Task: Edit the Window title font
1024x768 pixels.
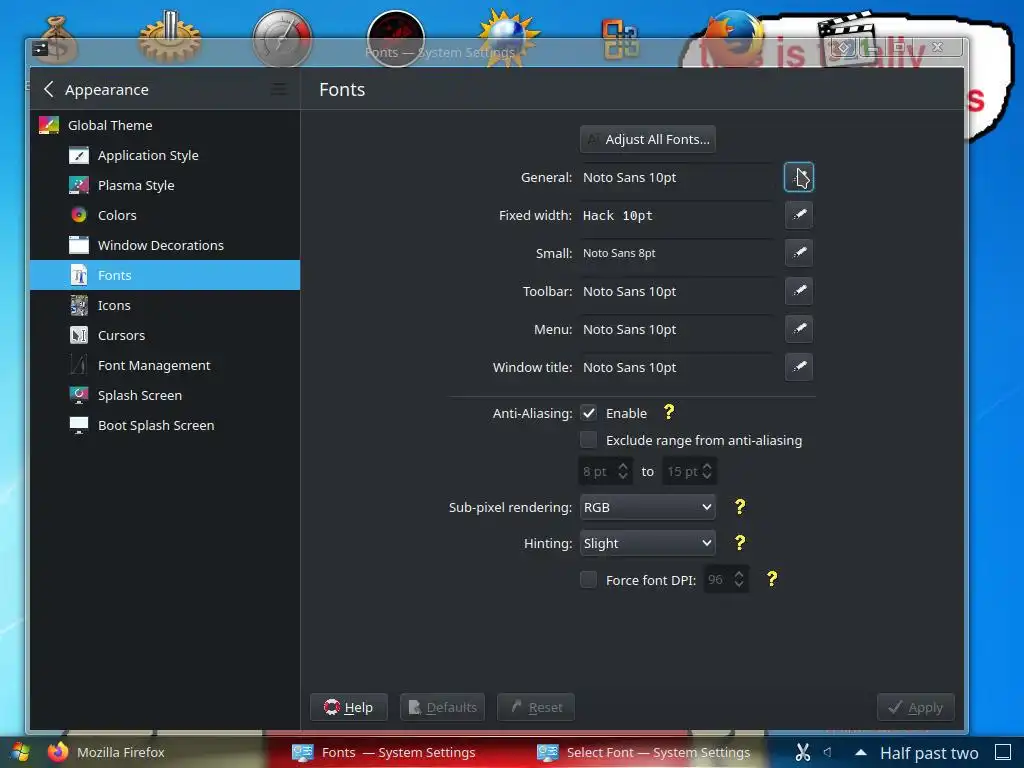Action: [x=799, y=367]
